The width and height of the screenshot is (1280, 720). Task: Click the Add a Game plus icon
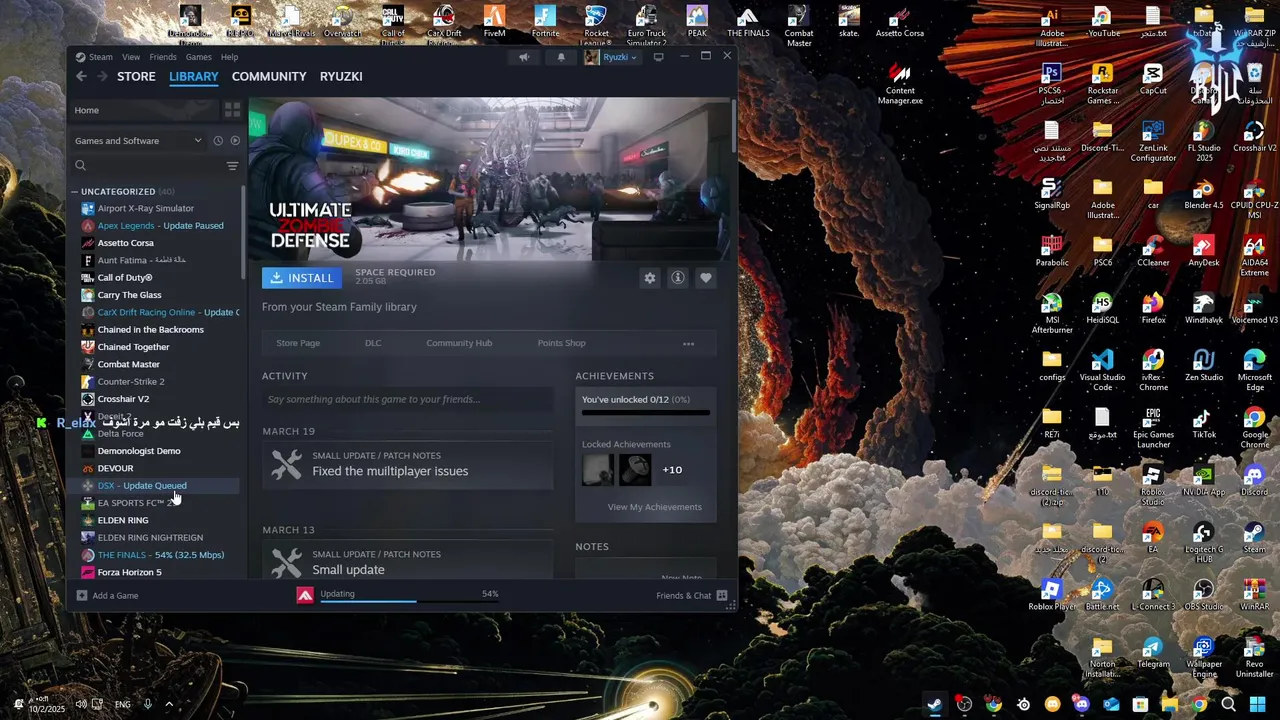coord(82,595)
